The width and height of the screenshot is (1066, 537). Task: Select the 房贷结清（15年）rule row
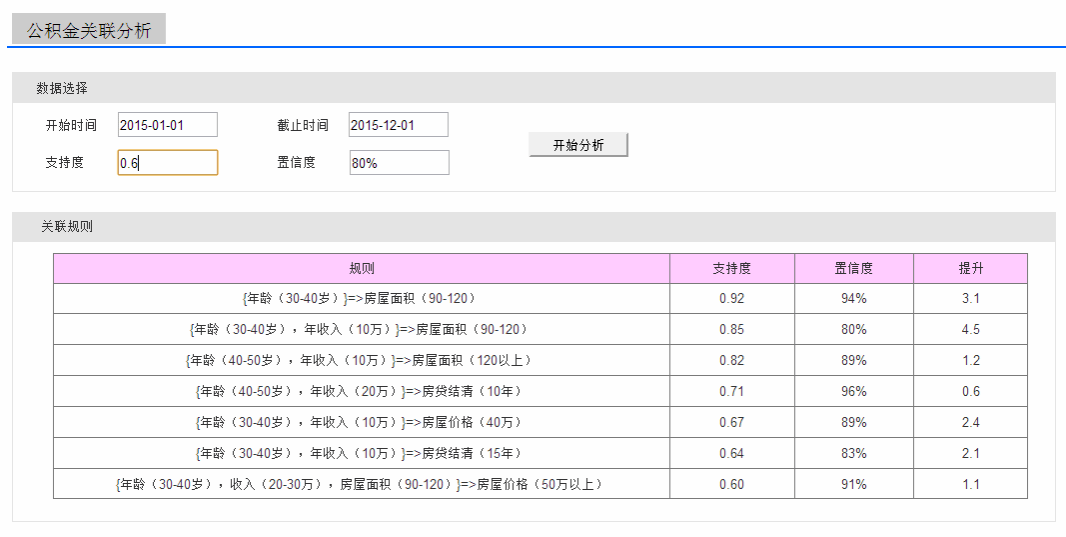(361, 453)
